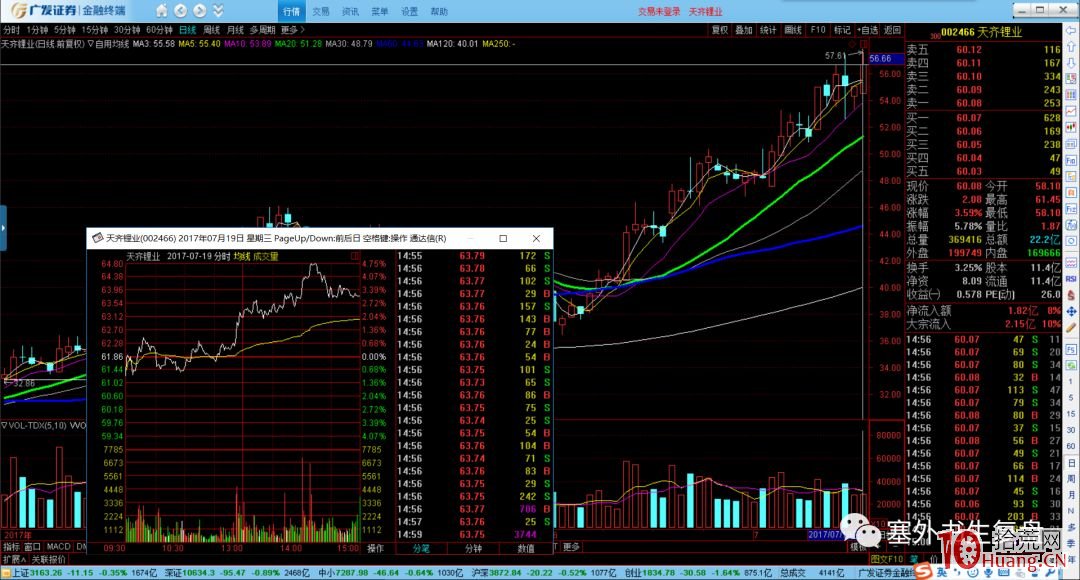
Task: Switch to the 分笔 tab in the popup
Action: point(421,548)
